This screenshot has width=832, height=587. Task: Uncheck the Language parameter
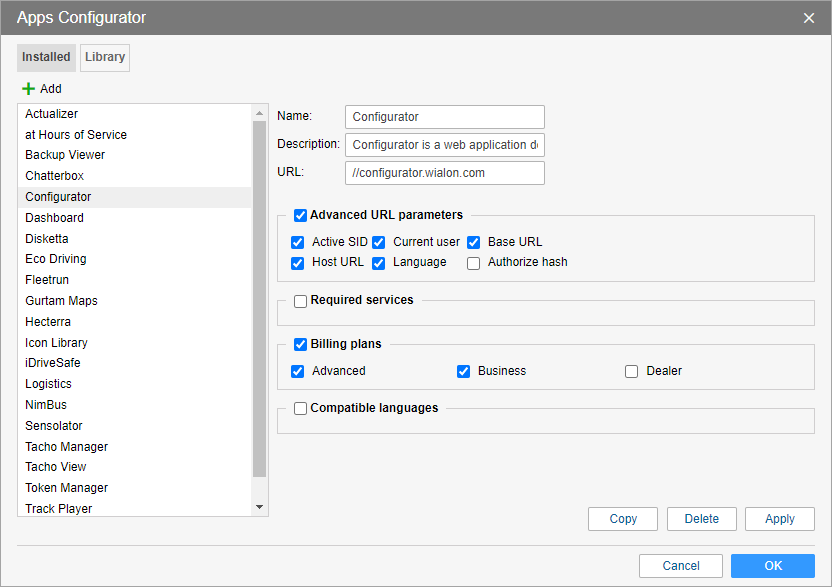click(x=378, y=263)
